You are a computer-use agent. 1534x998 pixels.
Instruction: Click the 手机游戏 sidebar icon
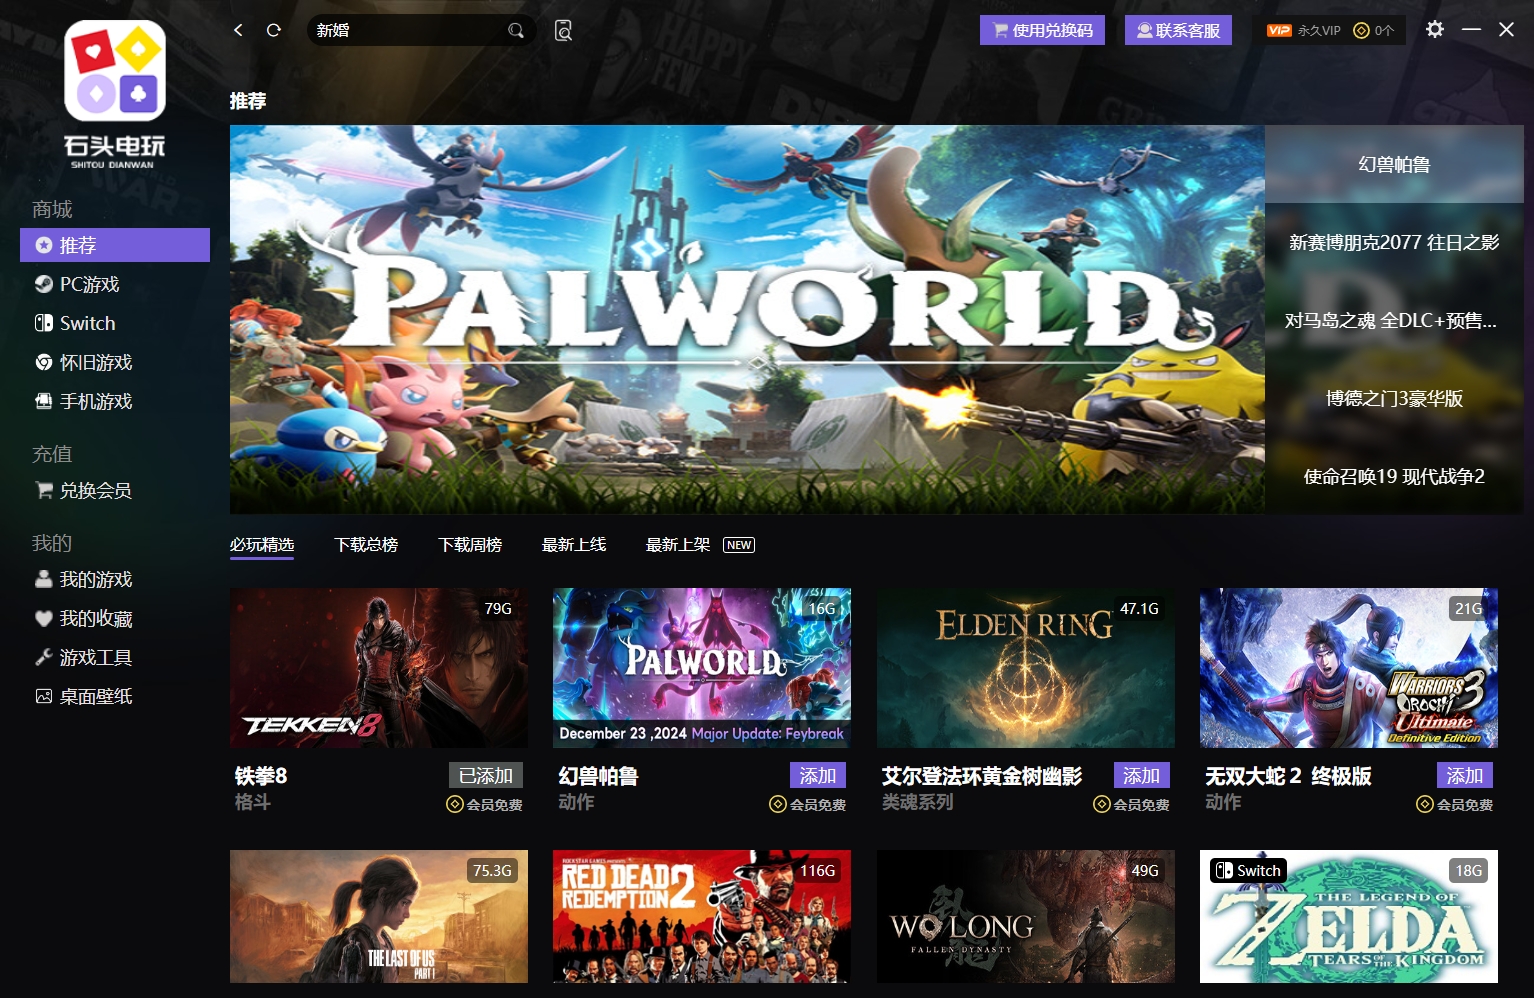[x=44, y=401]
